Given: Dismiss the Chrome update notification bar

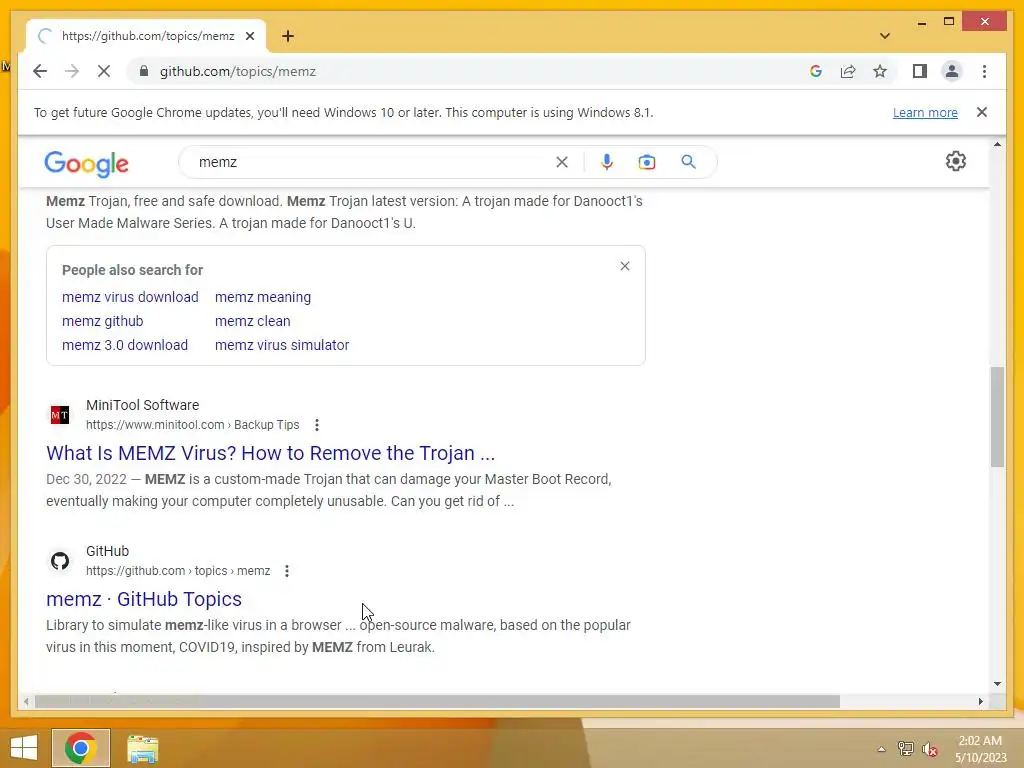Looking at the screenshot, I should 982,112.
